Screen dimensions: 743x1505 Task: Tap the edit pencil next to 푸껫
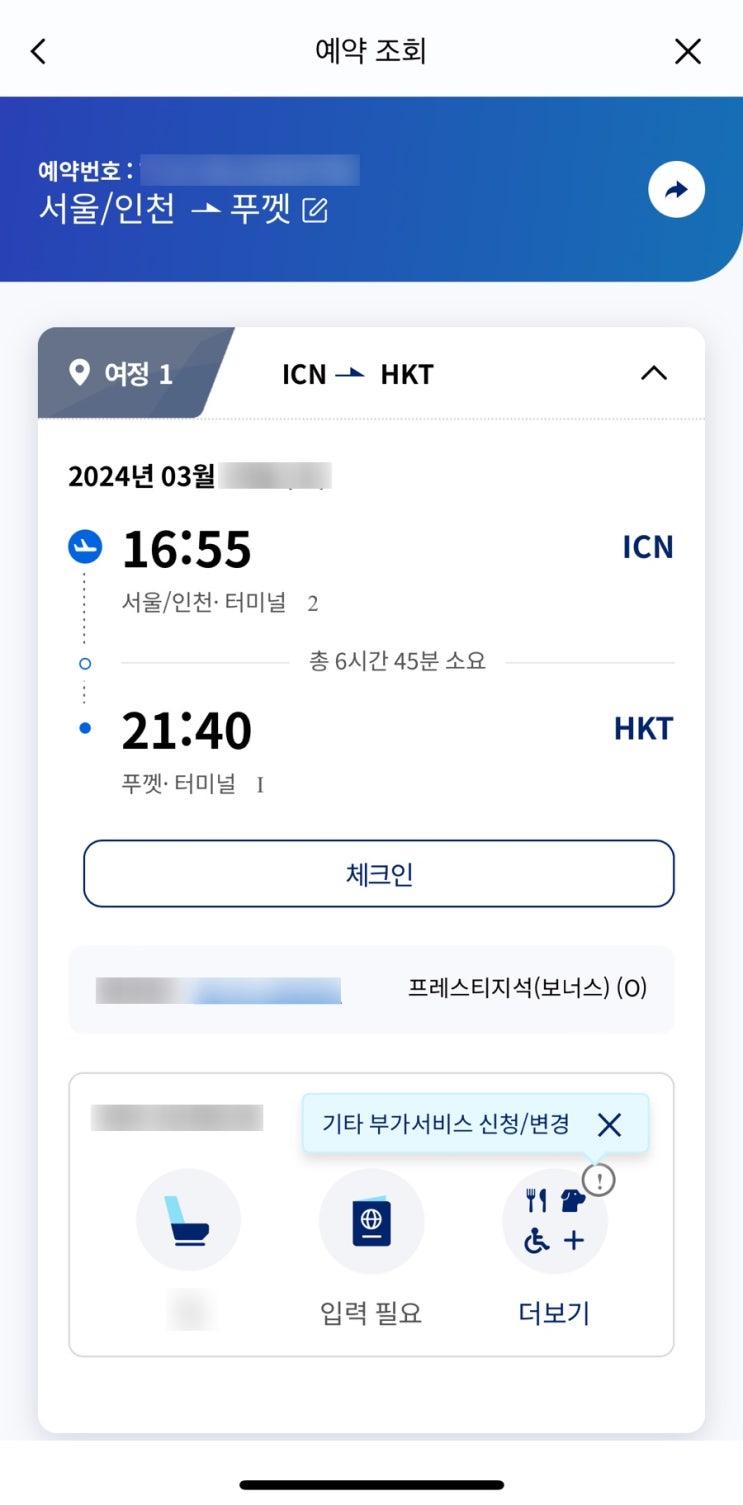[x=315, y=211]
